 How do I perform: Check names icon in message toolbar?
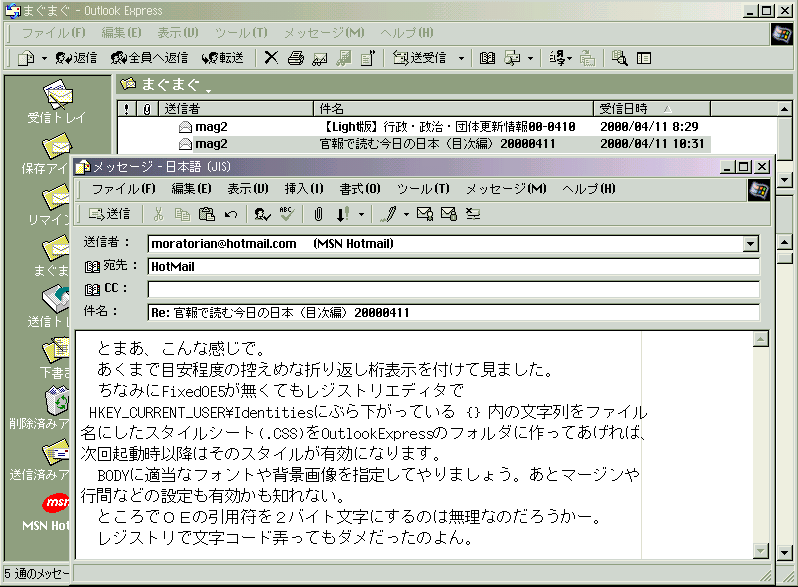262,214
